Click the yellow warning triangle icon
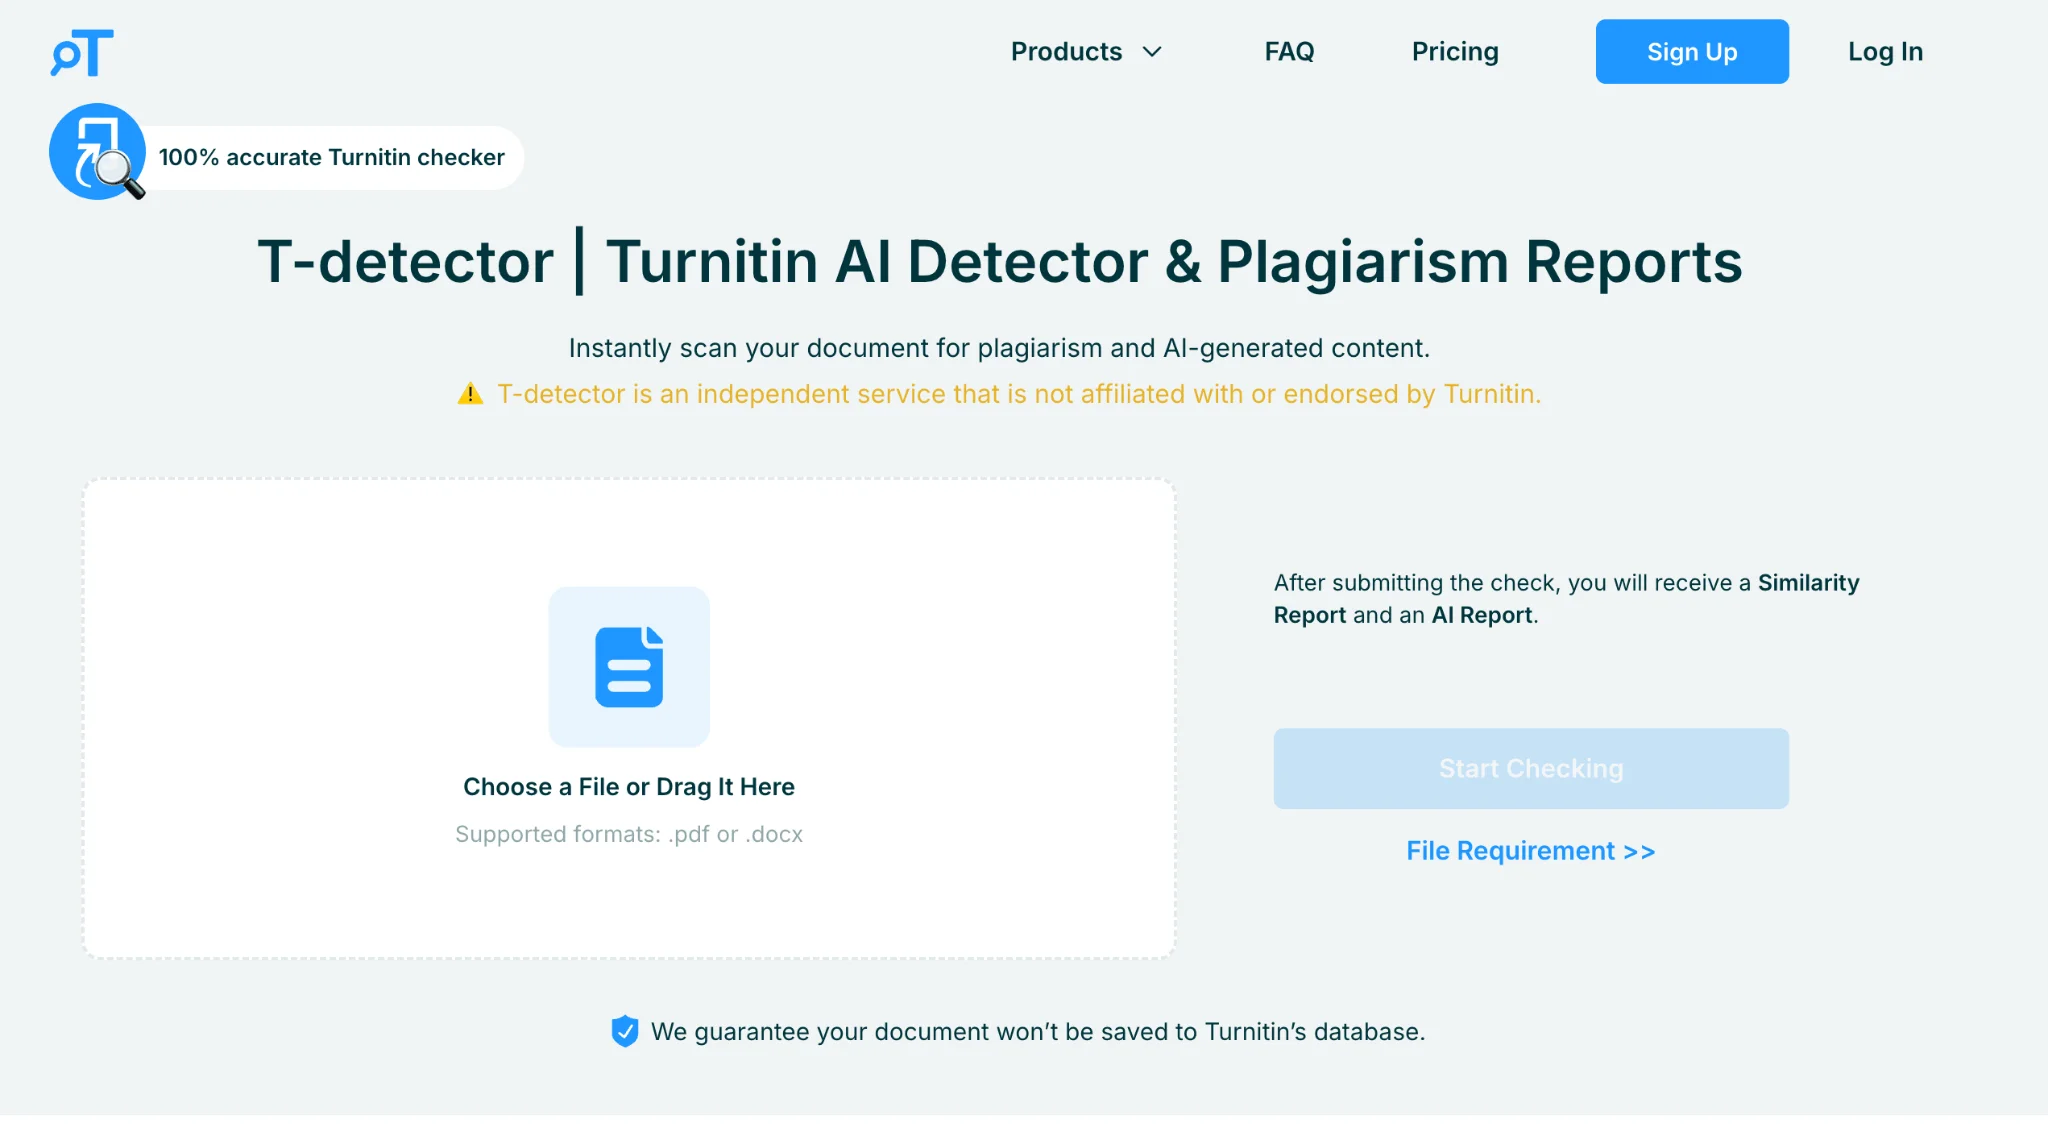Screen dimensions: 2048x1146 470,394
